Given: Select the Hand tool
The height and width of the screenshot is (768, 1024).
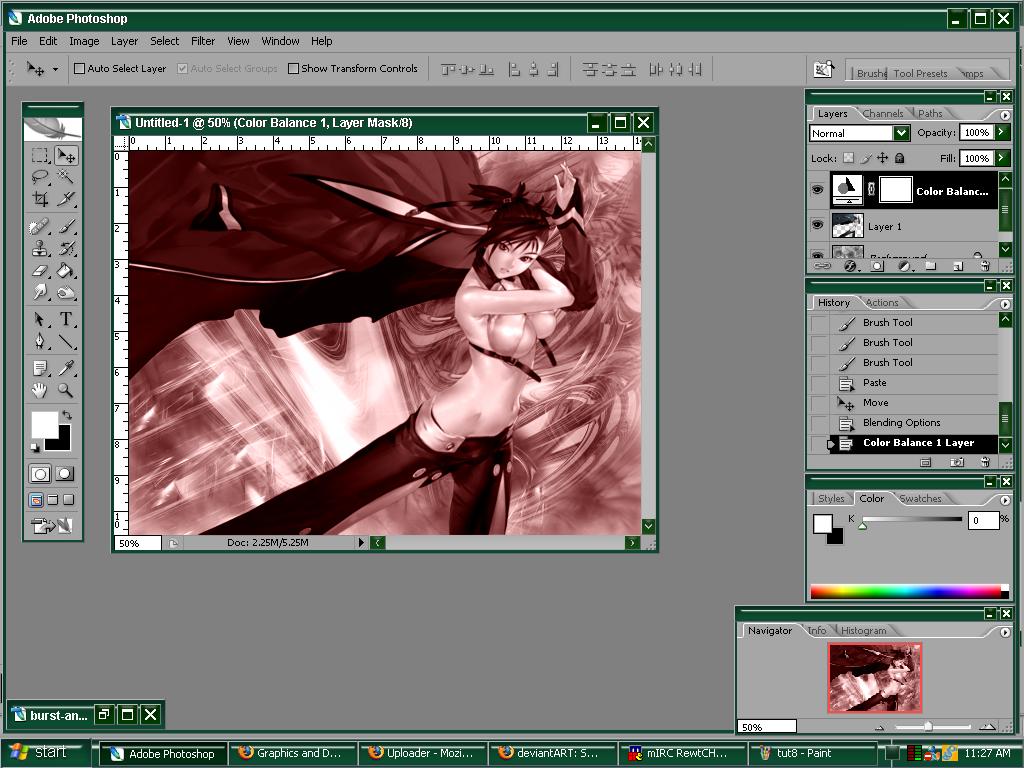Looking at the screenshot, I should (40, 391).
